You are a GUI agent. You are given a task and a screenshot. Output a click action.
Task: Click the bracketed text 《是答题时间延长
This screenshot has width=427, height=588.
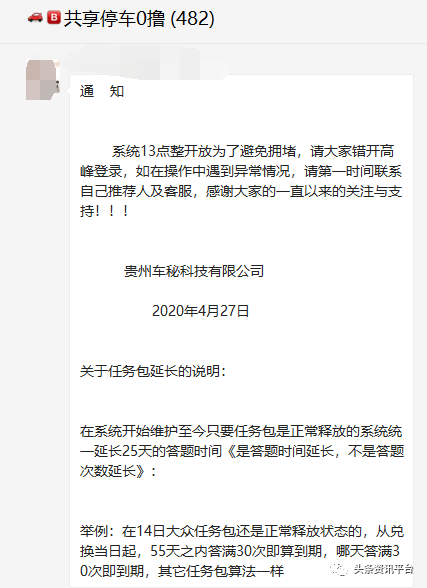280,451
